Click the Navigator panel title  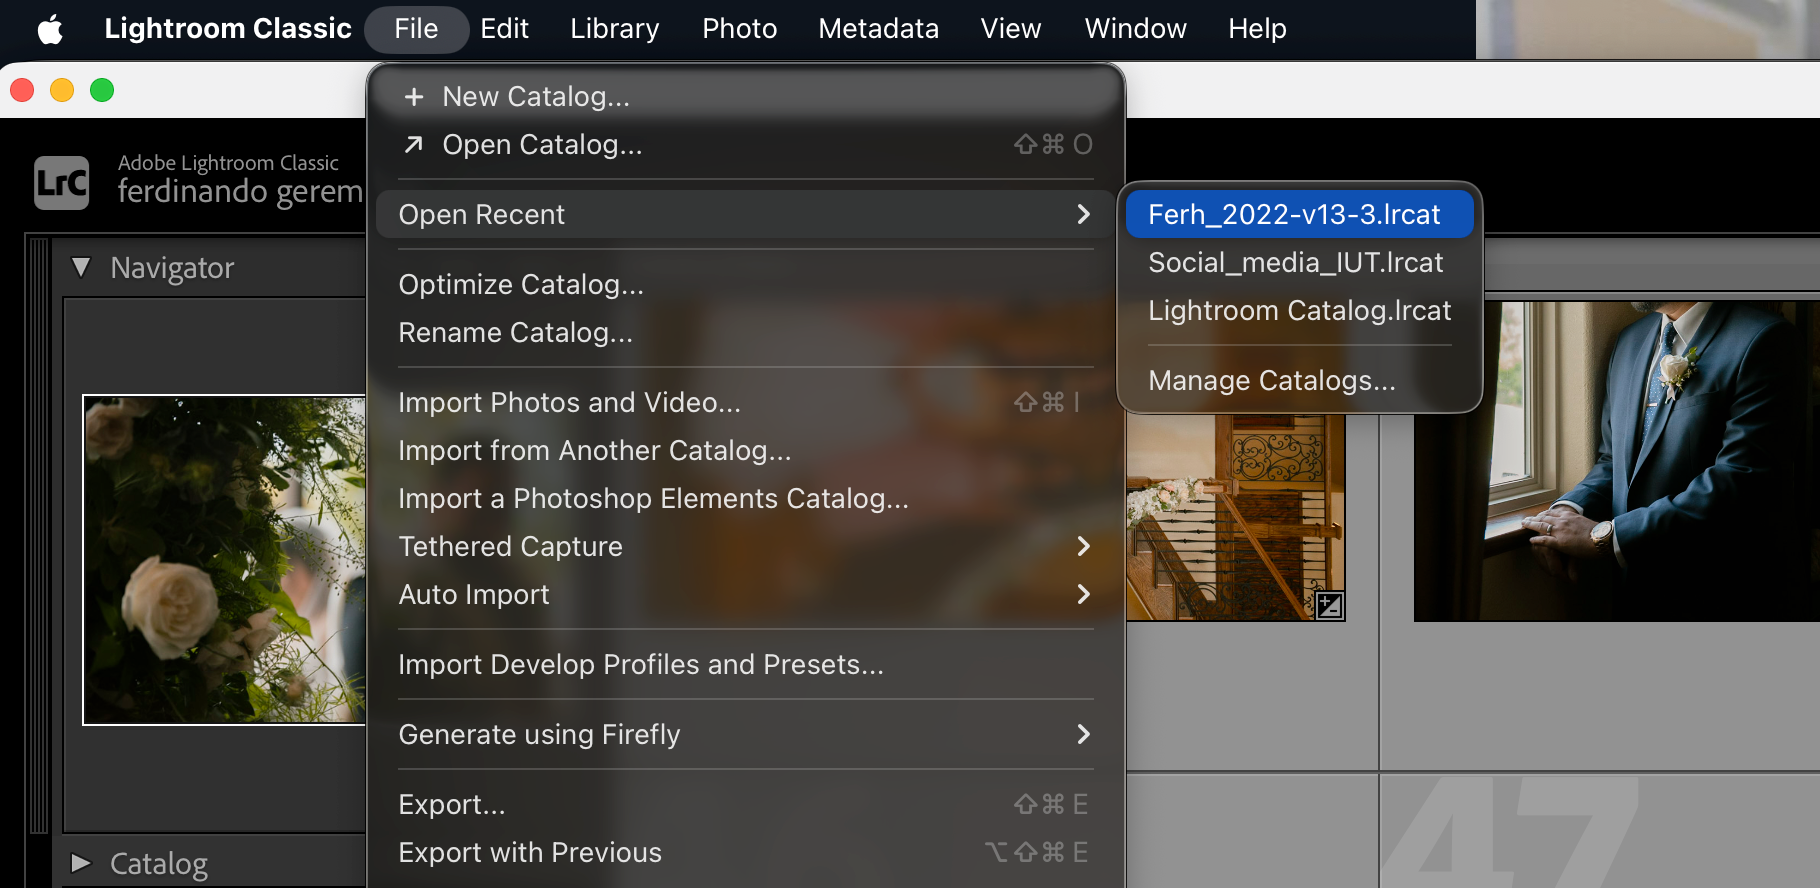click(172, 268)
